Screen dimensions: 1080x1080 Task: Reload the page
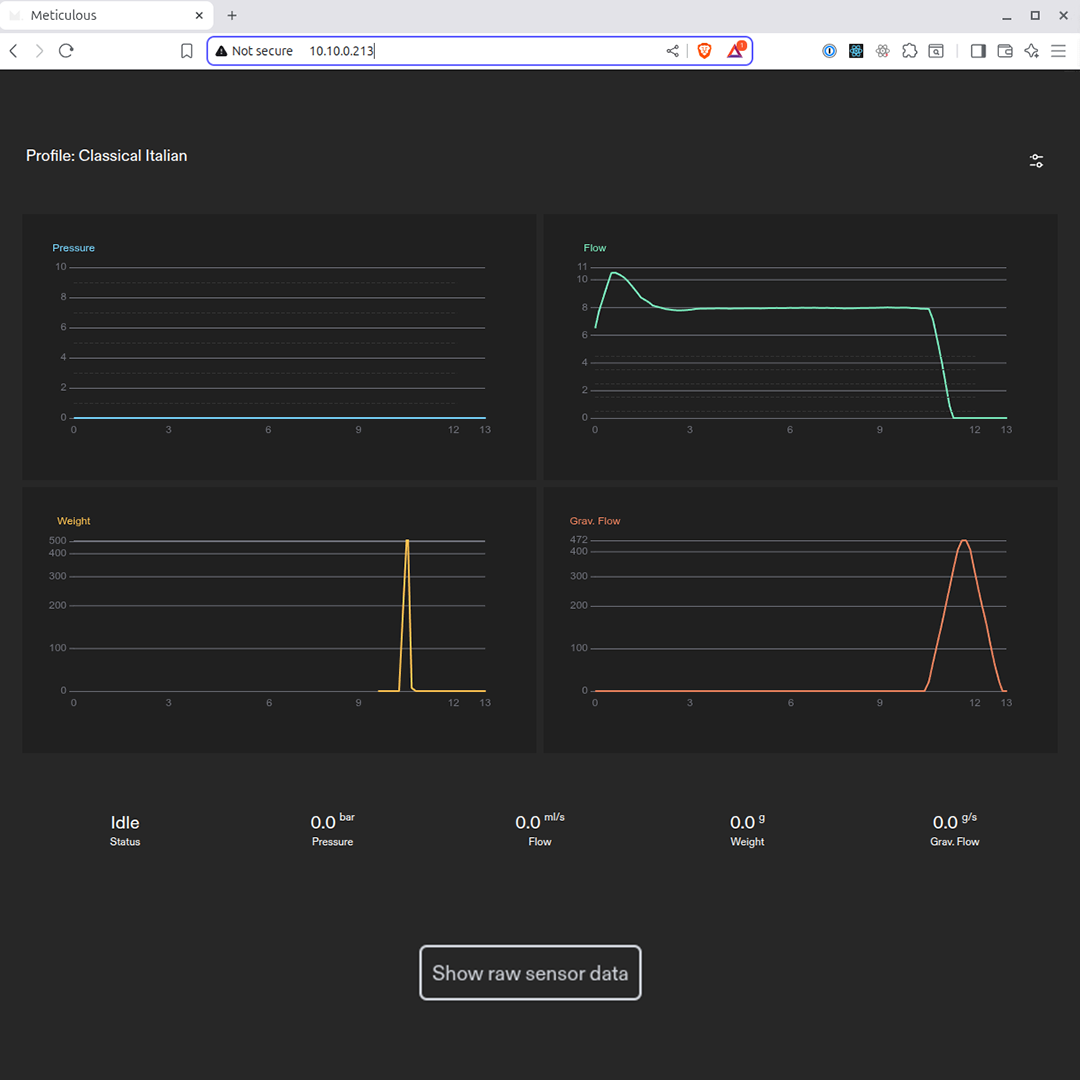(66, 51)
